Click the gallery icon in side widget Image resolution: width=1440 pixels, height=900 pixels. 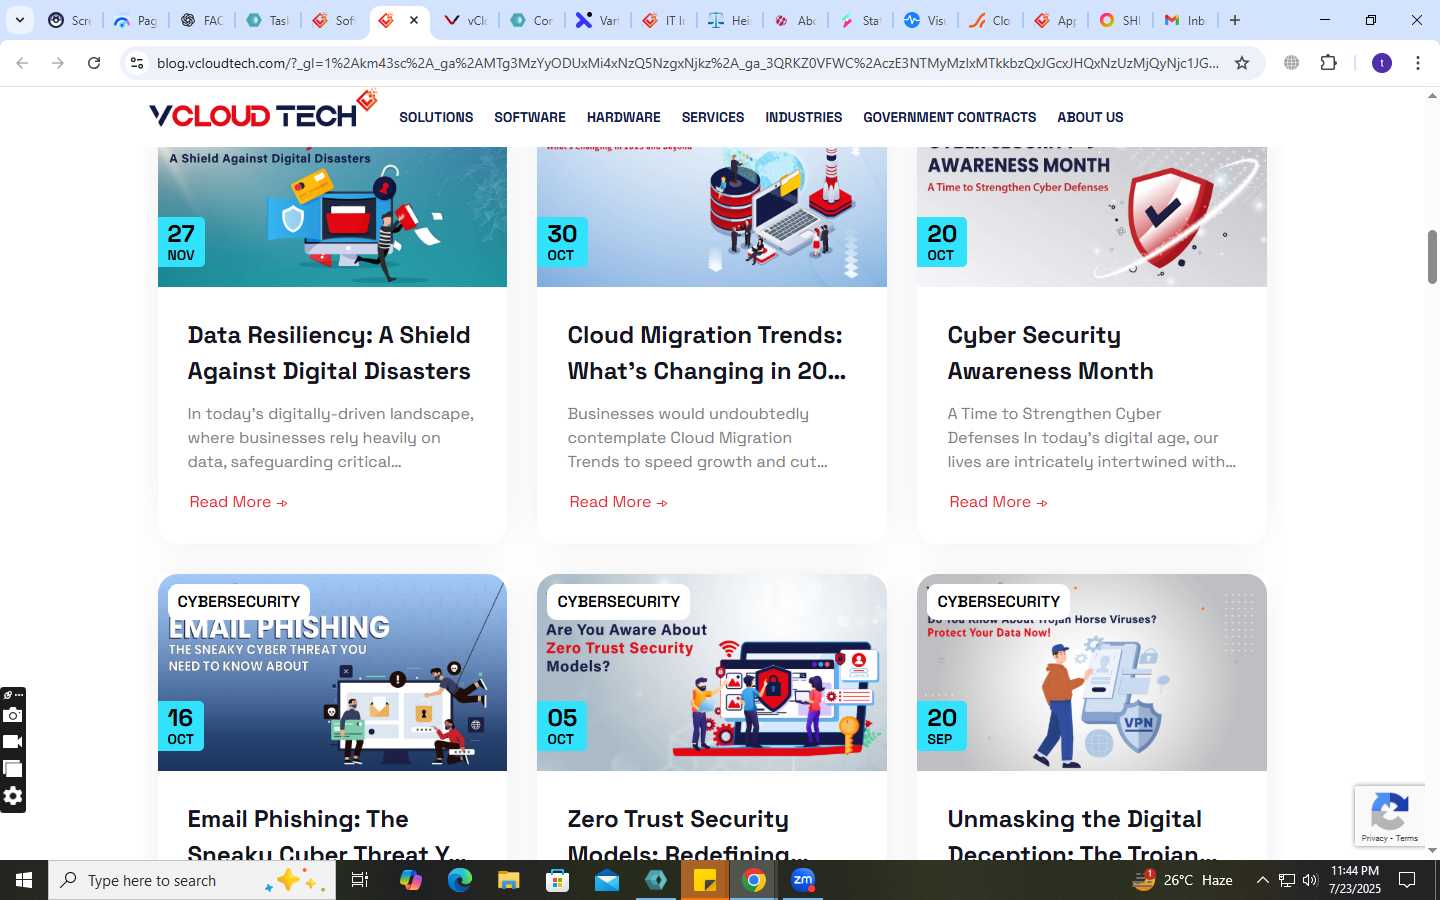[x=13, y=769]
